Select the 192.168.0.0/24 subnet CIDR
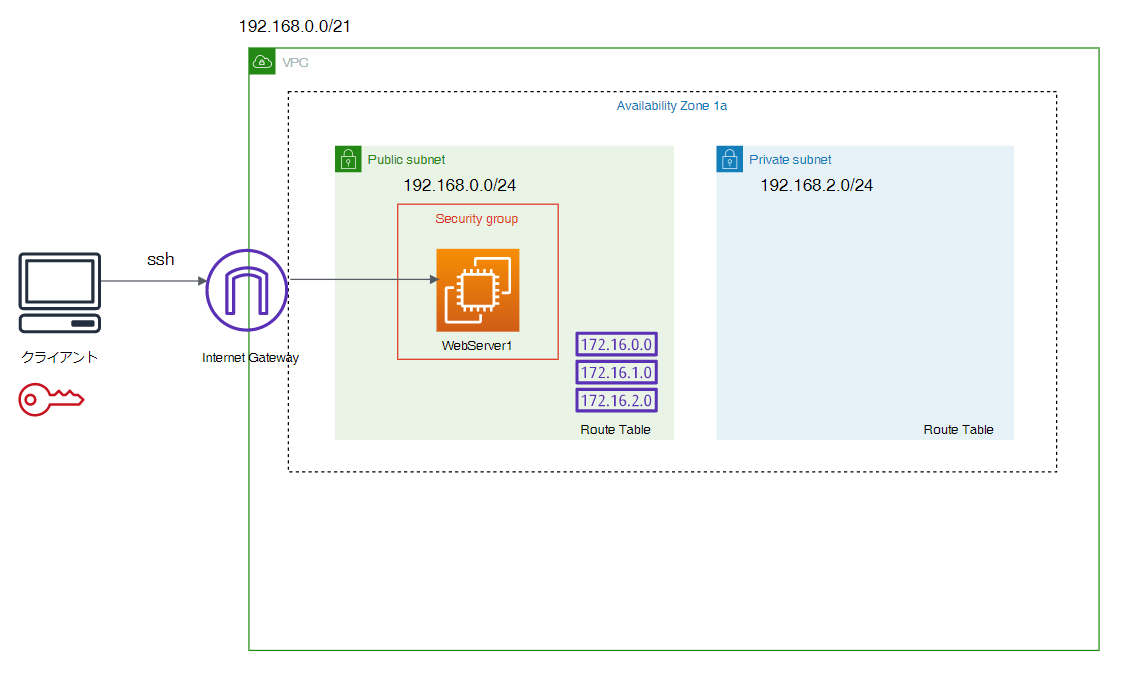The image size is (1140, 687). 459,185
